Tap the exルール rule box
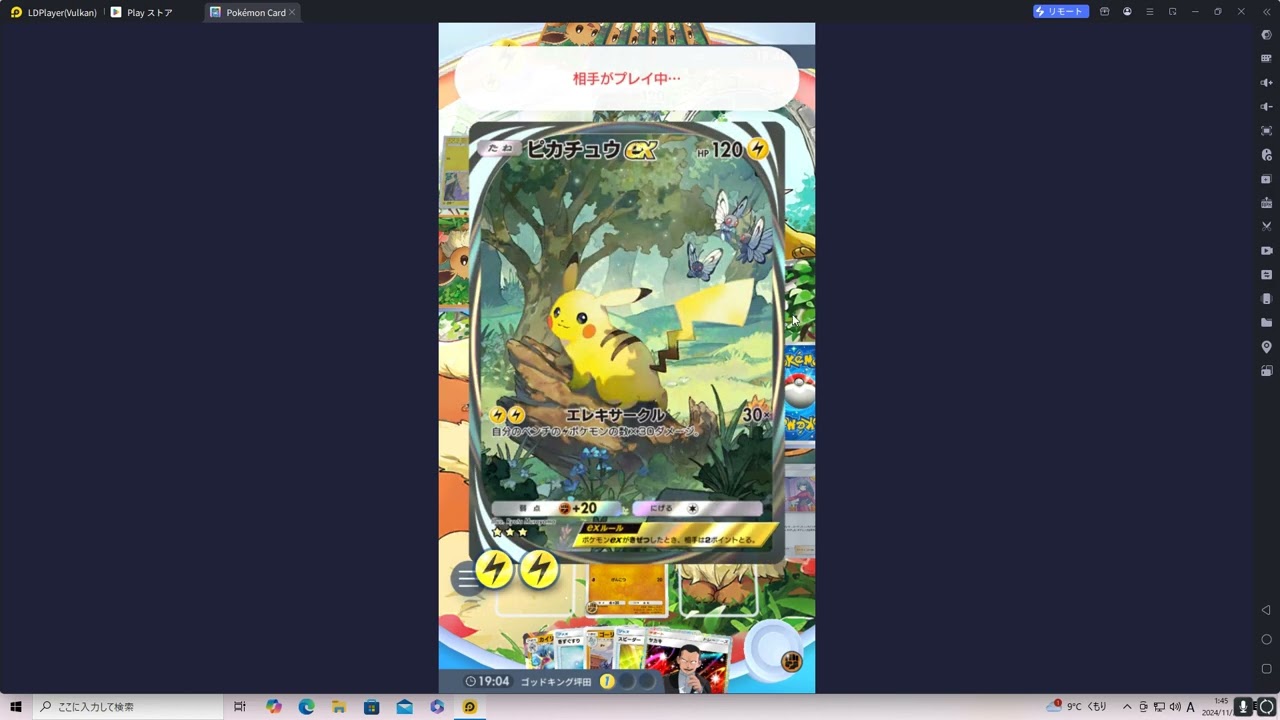This screenshot has width=1280, height=720. [x=676, y=534]
